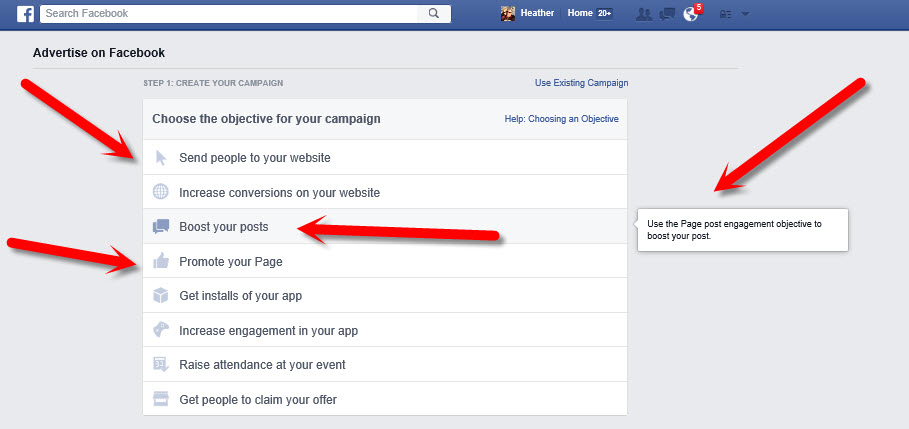
Task: Click the box icon for app installs
Action: 161,296
